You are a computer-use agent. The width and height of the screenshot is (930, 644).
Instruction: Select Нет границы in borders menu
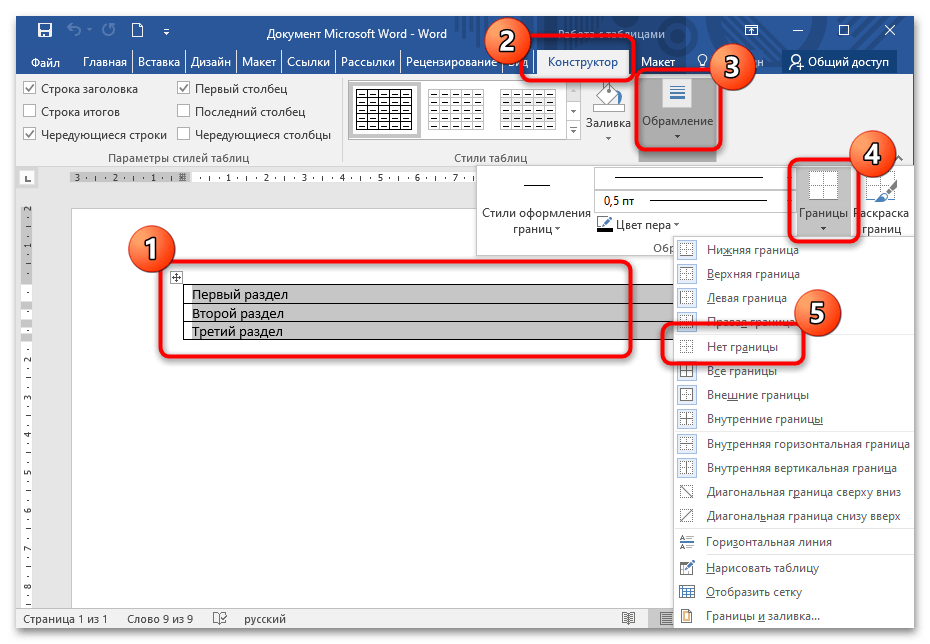(794, 347)
